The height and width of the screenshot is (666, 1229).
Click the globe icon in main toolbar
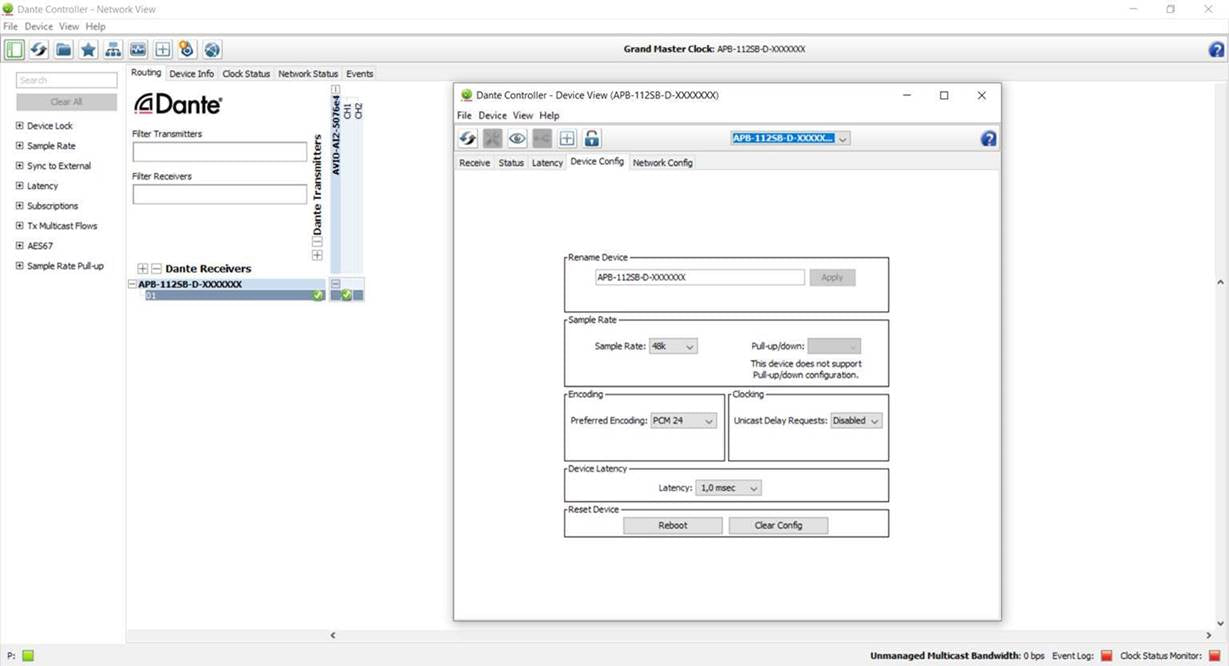(212, 50)
